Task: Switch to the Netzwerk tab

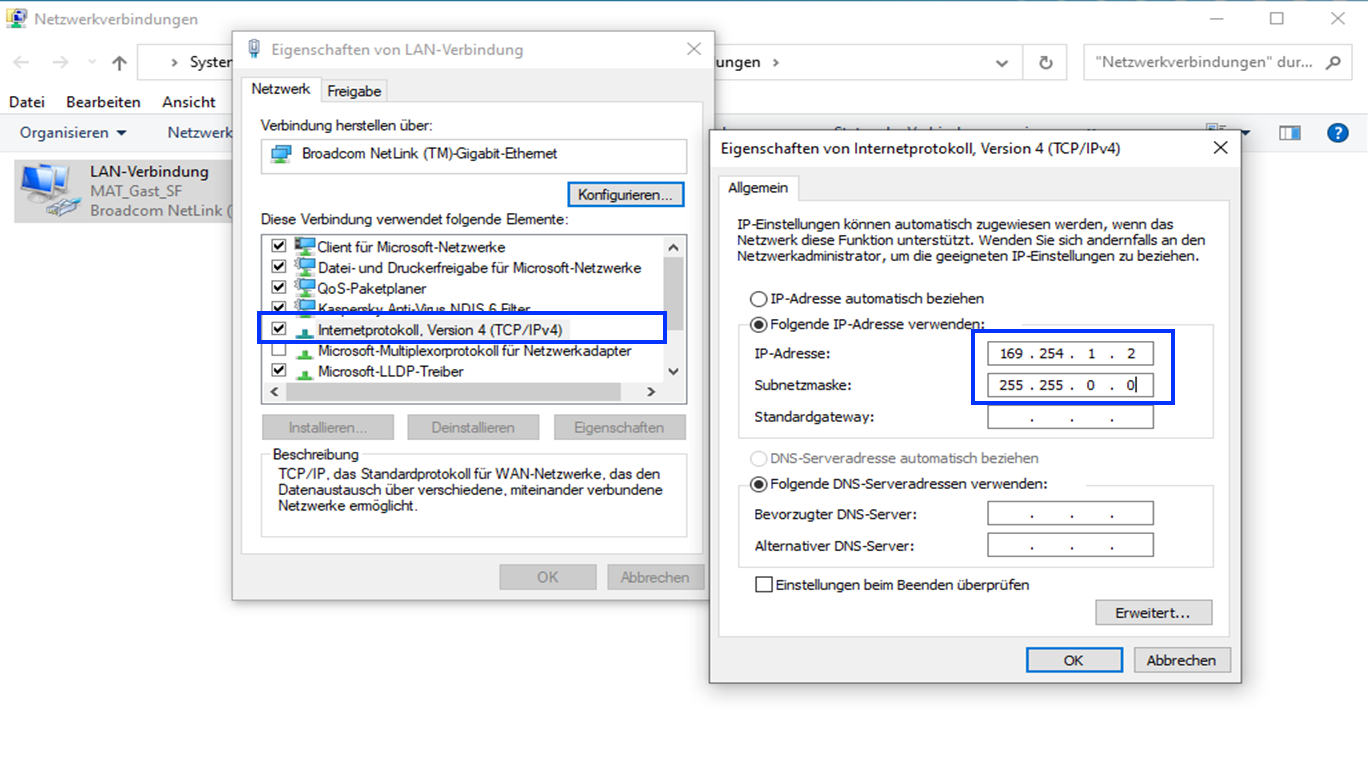Action: pyautogui.click(x=281, y=89)
